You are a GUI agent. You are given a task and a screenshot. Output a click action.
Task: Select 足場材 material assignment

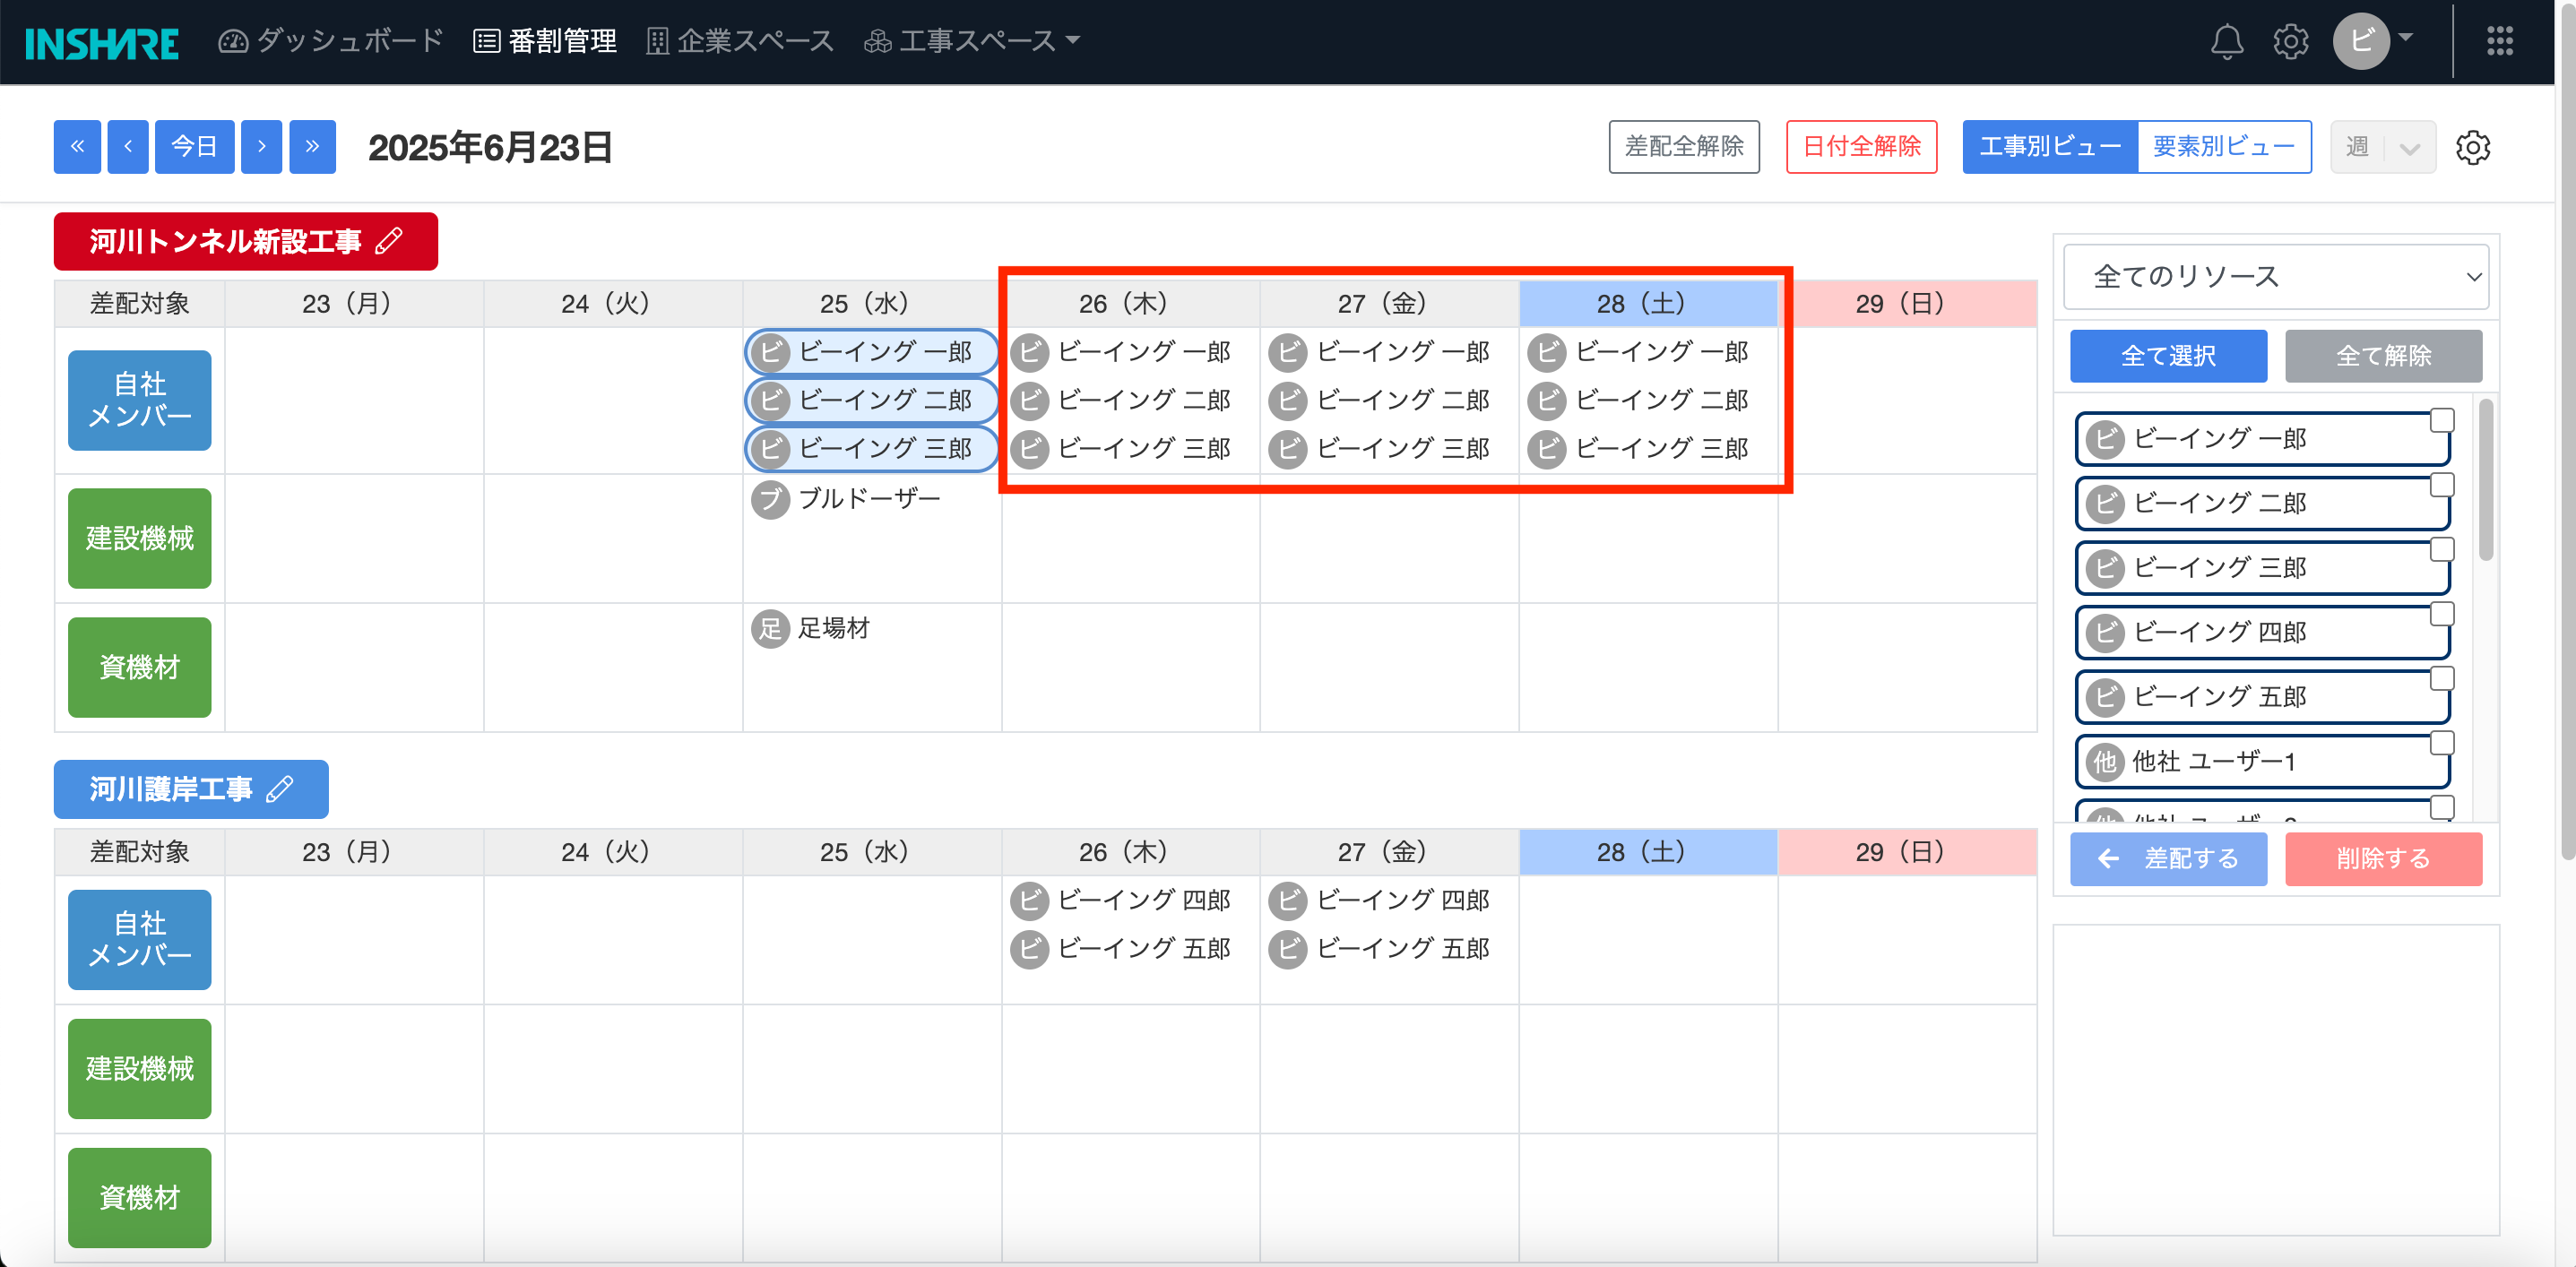[811, 628]
